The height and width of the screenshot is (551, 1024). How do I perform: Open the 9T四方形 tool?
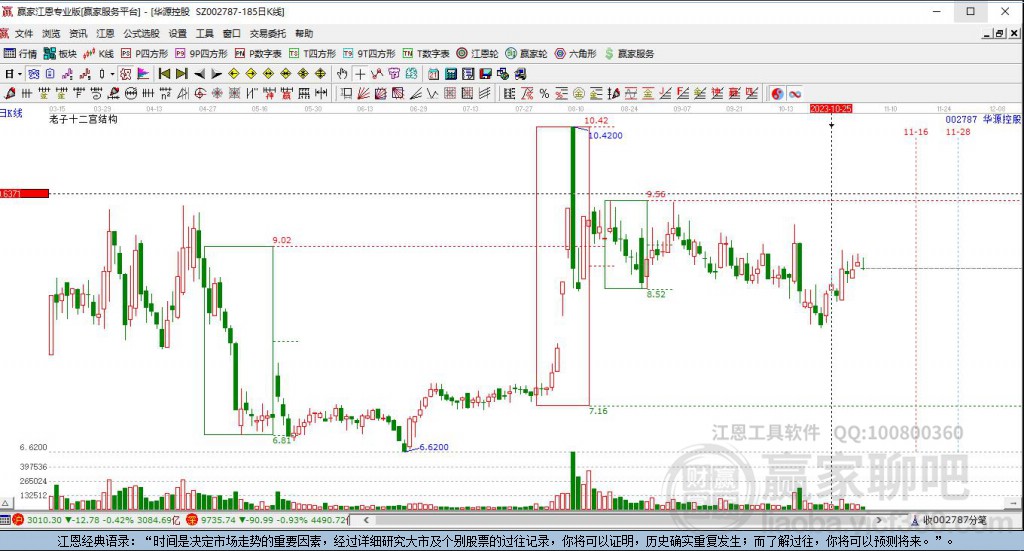369,54
